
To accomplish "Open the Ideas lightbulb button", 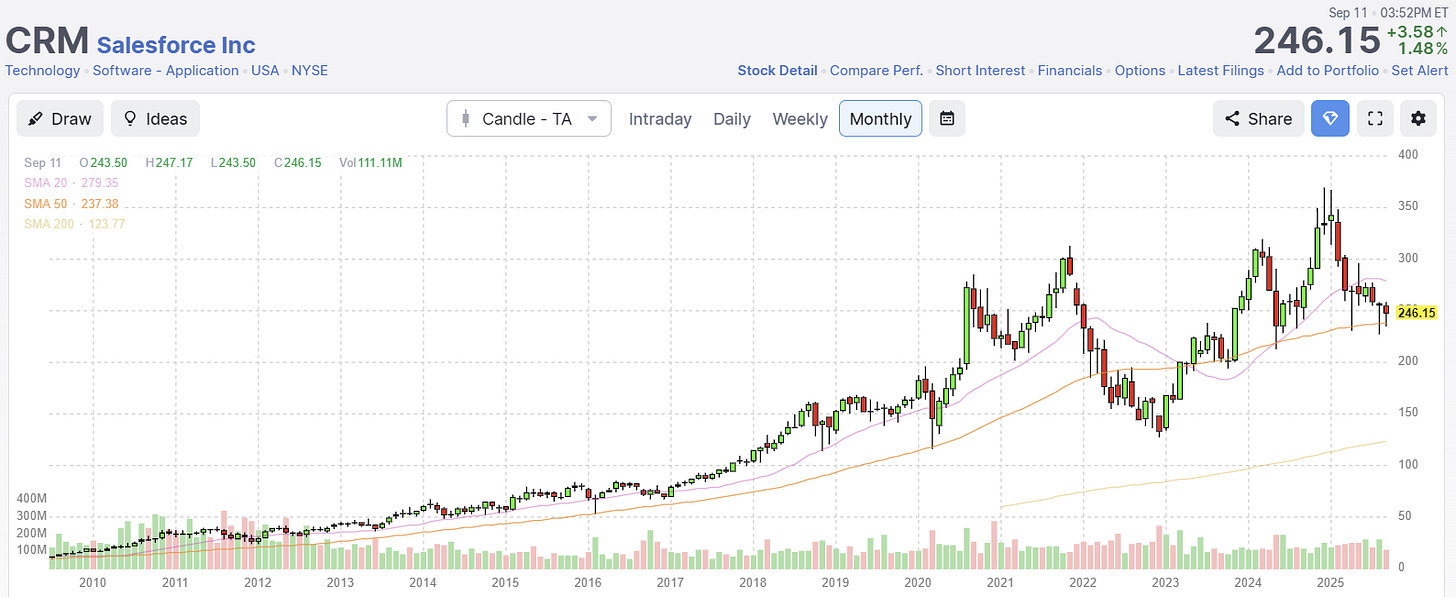I will [x=155, y=119].
